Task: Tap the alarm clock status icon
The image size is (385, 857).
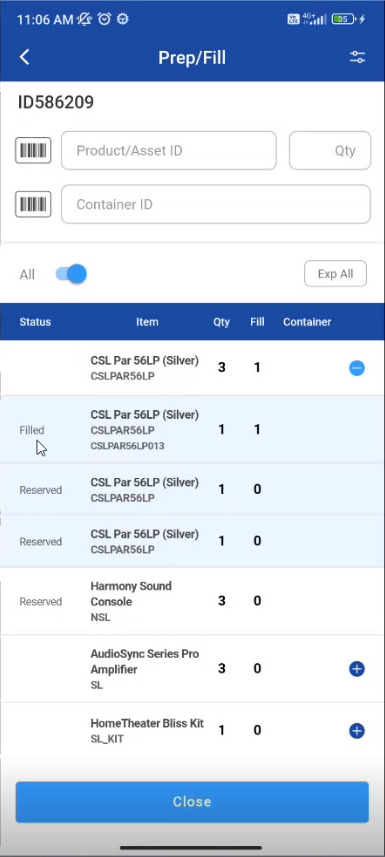Action: click(104, 19)
